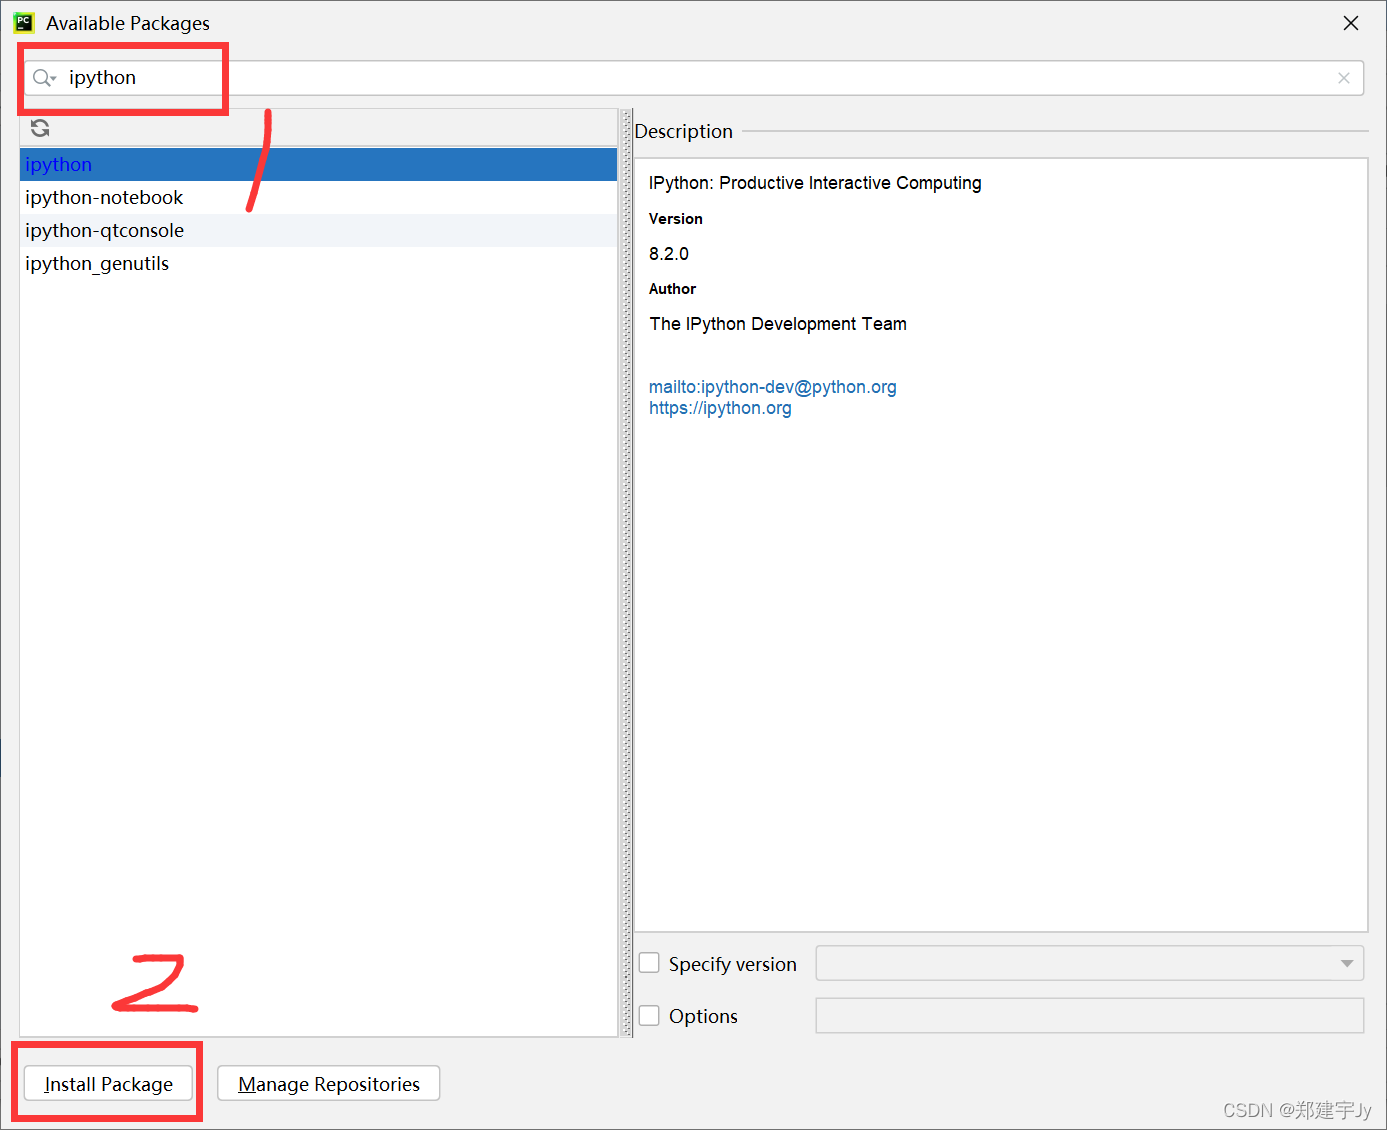Click the Options text input field
The image size is (1387, 1130).
[x=1090, y=1015]
